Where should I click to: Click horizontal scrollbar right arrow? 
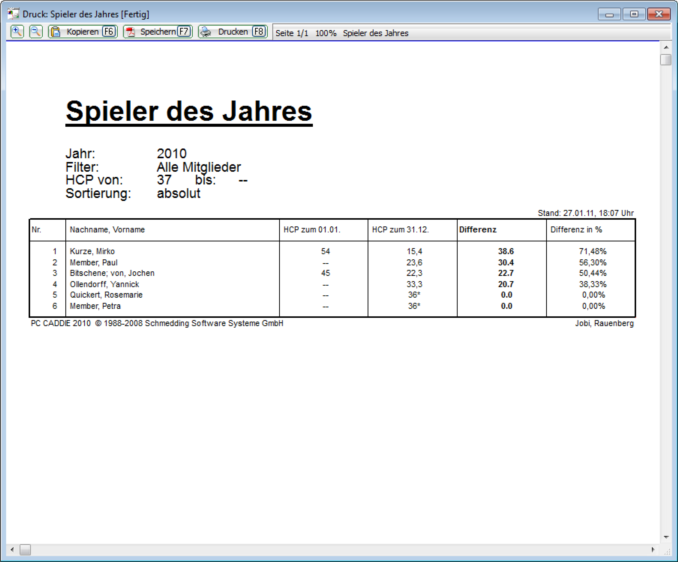pyautogui.click(x=653, y=549)
